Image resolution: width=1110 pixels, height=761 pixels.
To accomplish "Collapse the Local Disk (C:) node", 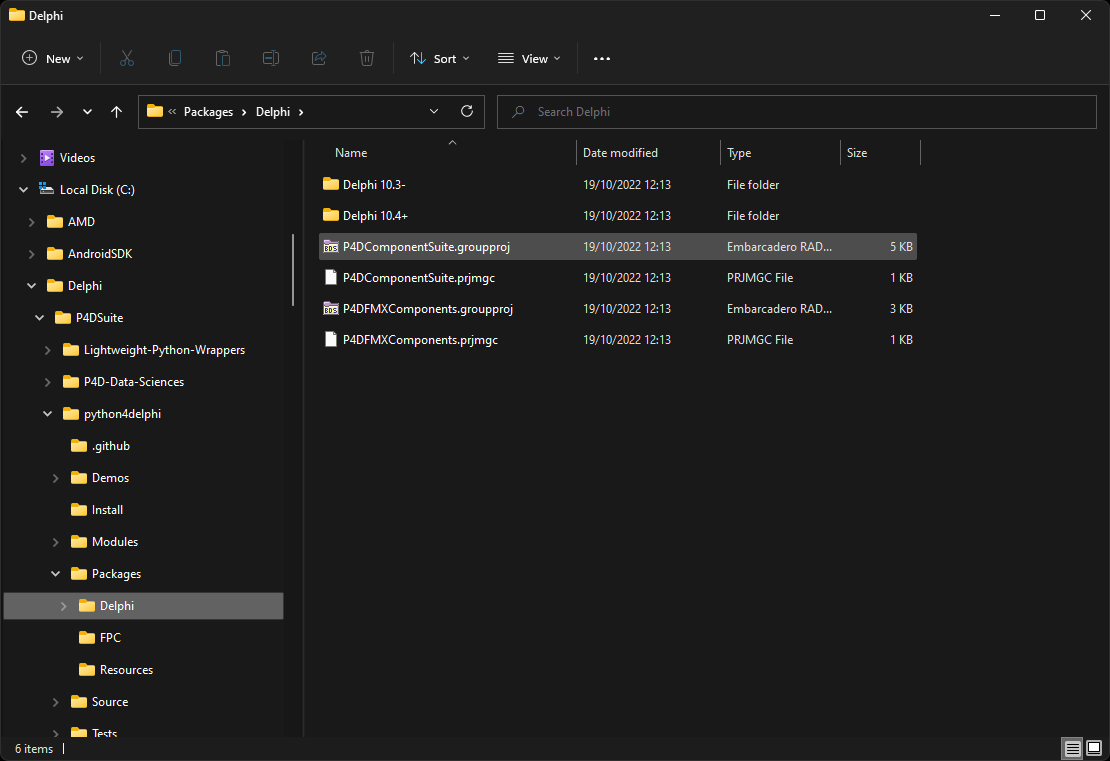I will point(23,190).
